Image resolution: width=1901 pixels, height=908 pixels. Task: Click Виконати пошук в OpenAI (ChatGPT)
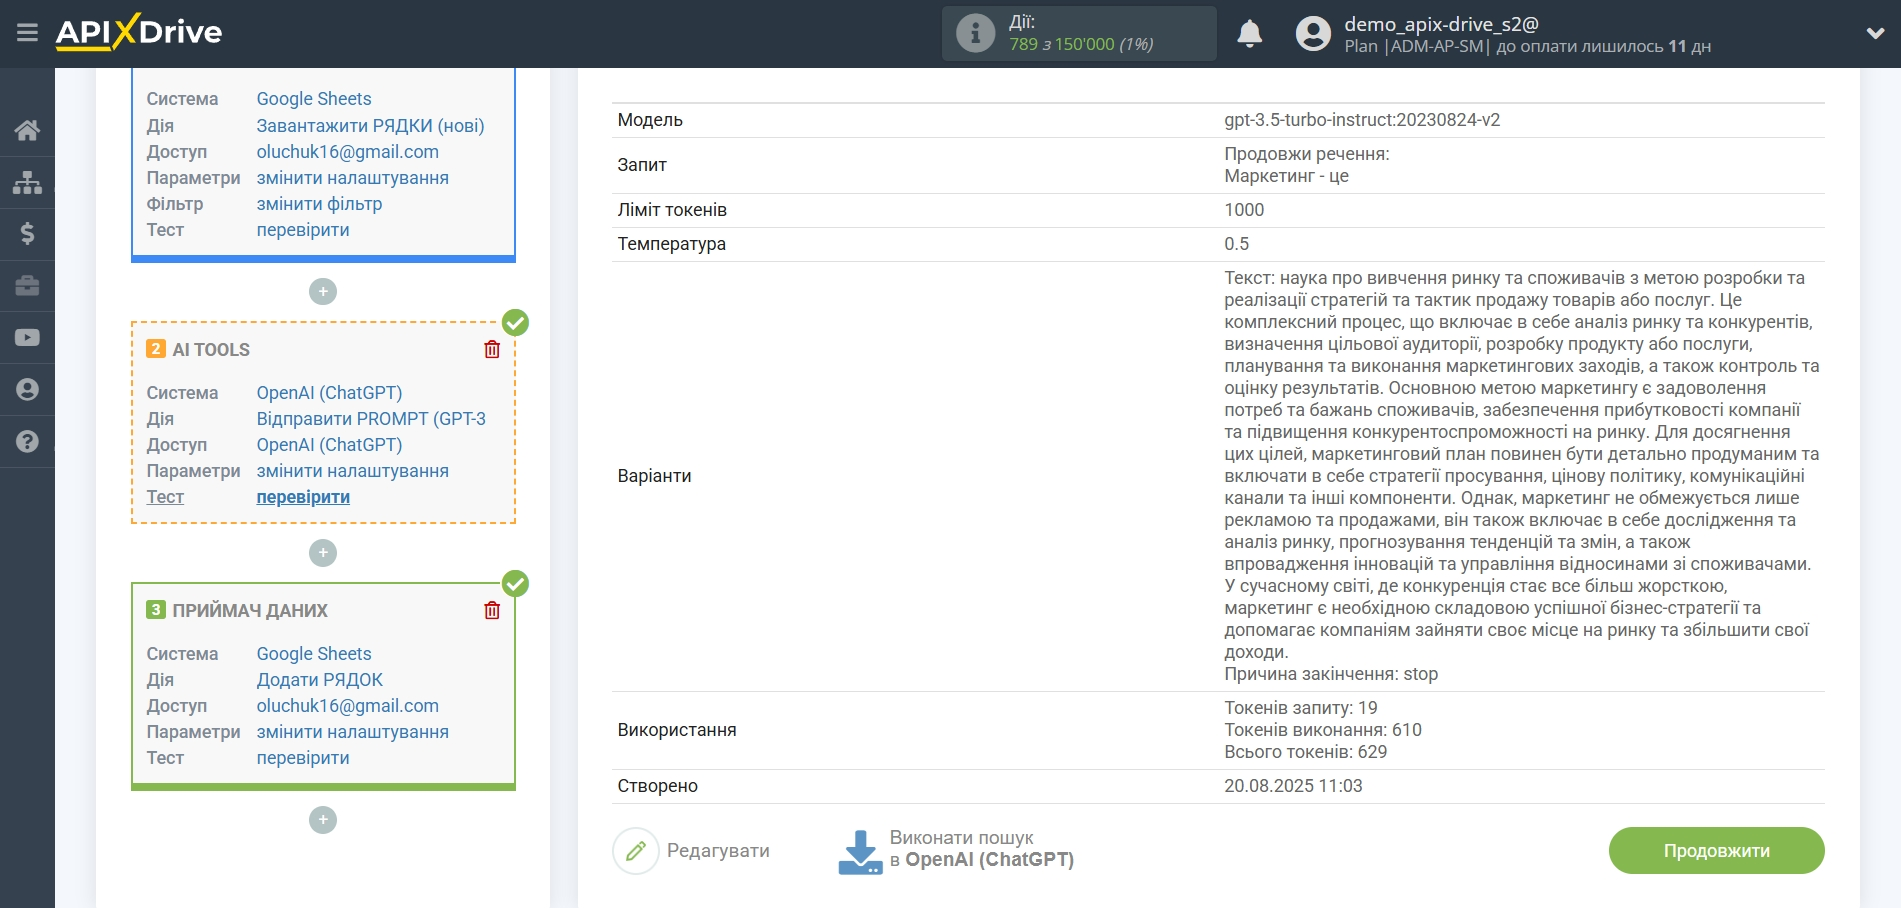tap(981, 849)
